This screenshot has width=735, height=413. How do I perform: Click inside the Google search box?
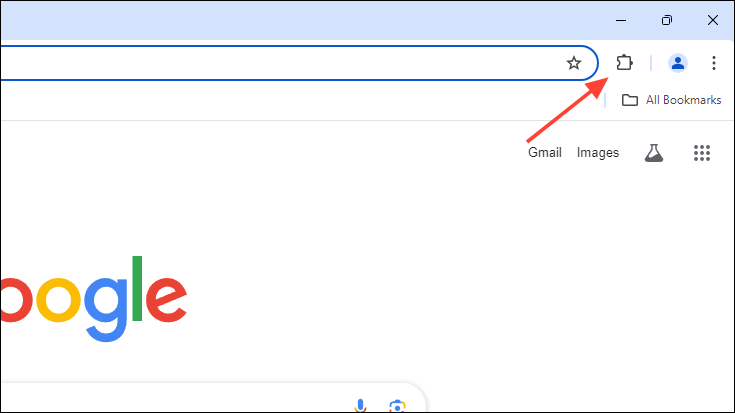178,398
